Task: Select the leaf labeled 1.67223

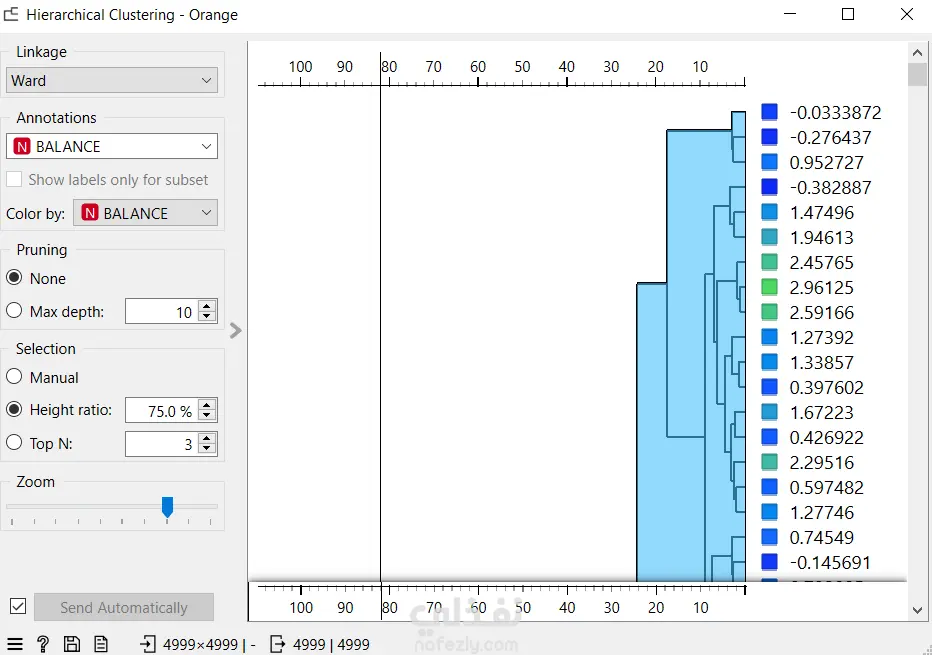Action: coord(821,412)
